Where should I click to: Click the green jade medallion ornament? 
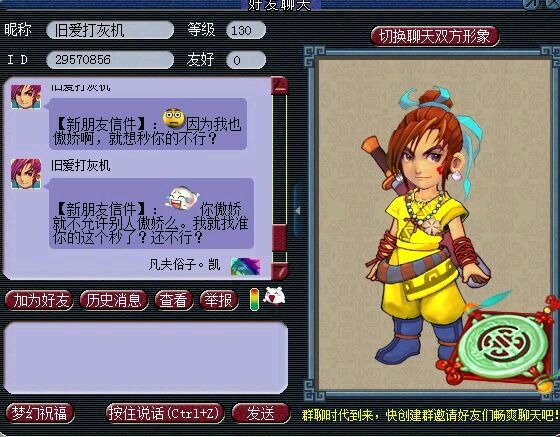(505, 346)
